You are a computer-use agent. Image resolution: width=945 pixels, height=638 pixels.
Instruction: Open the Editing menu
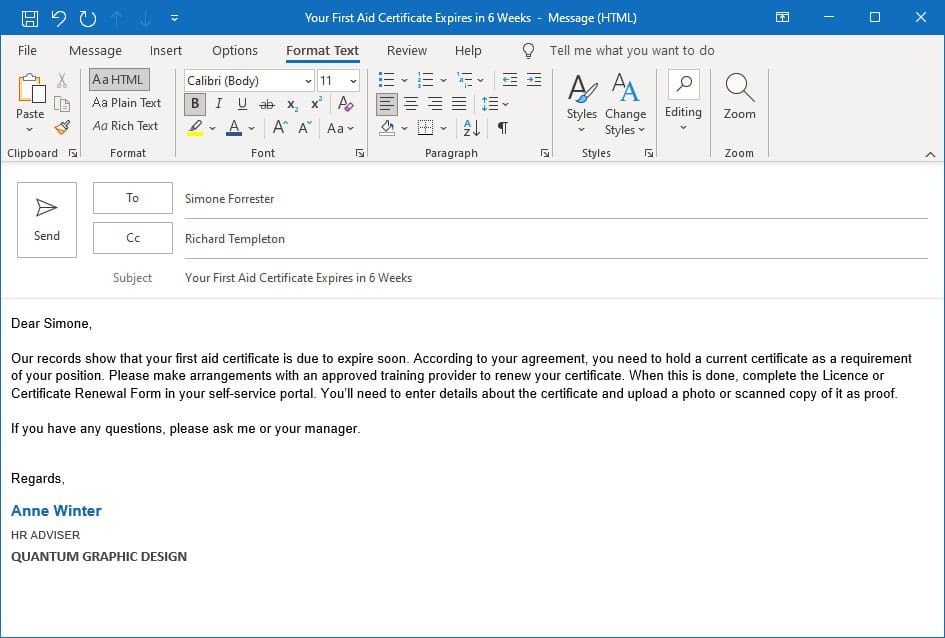[683, 100]
